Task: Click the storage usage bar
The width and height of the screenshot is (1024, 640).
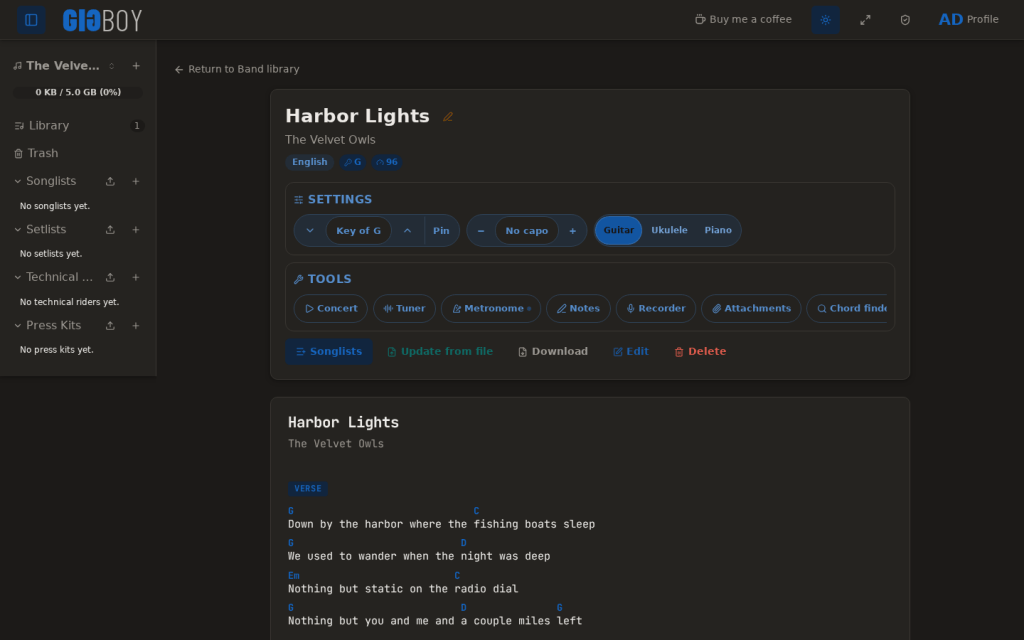Action: coord(78,93)
